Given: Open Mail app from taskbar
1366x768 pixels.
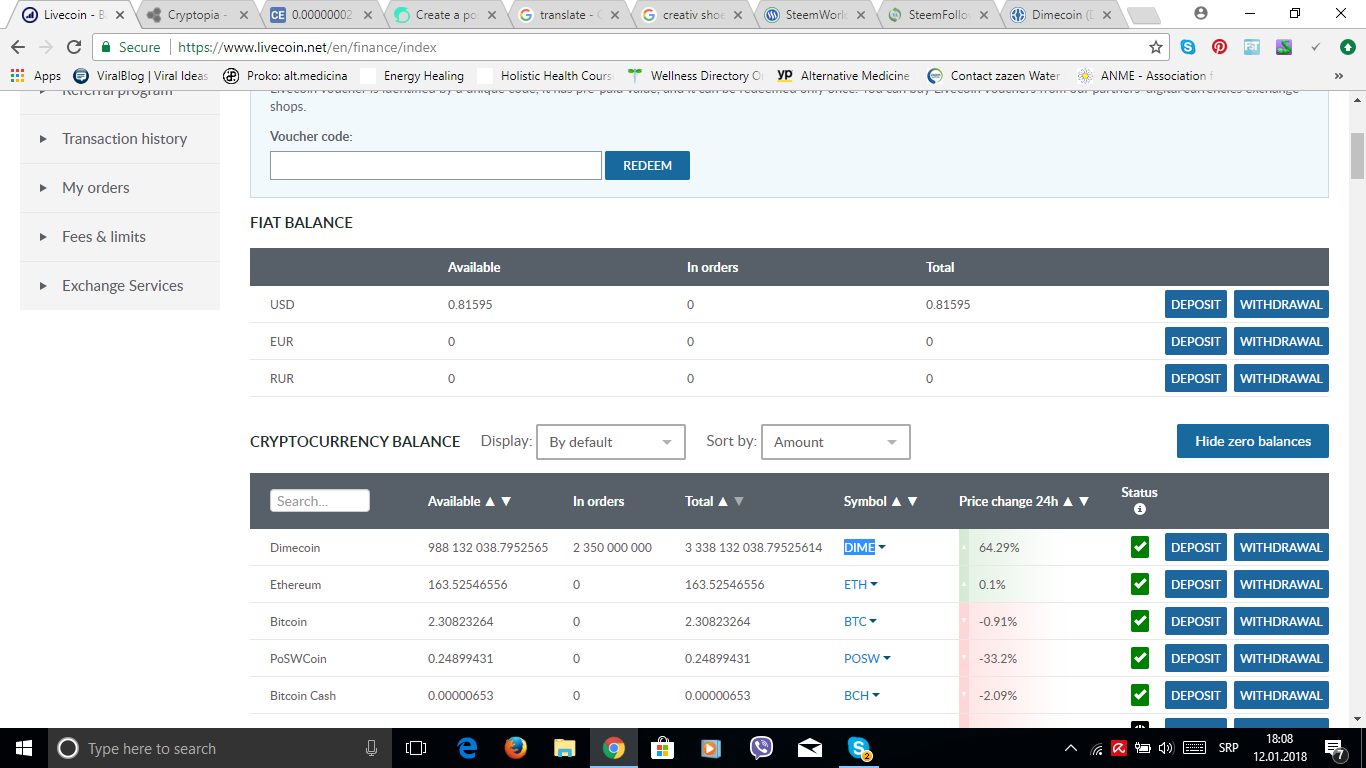Looking at the screenshot, I should [810, 748].
